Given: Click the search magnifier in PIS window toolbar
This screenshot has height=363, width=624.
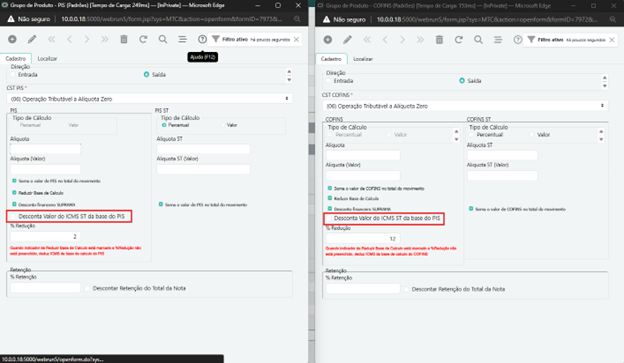Looking at the screenshot, I should (163, 39).
